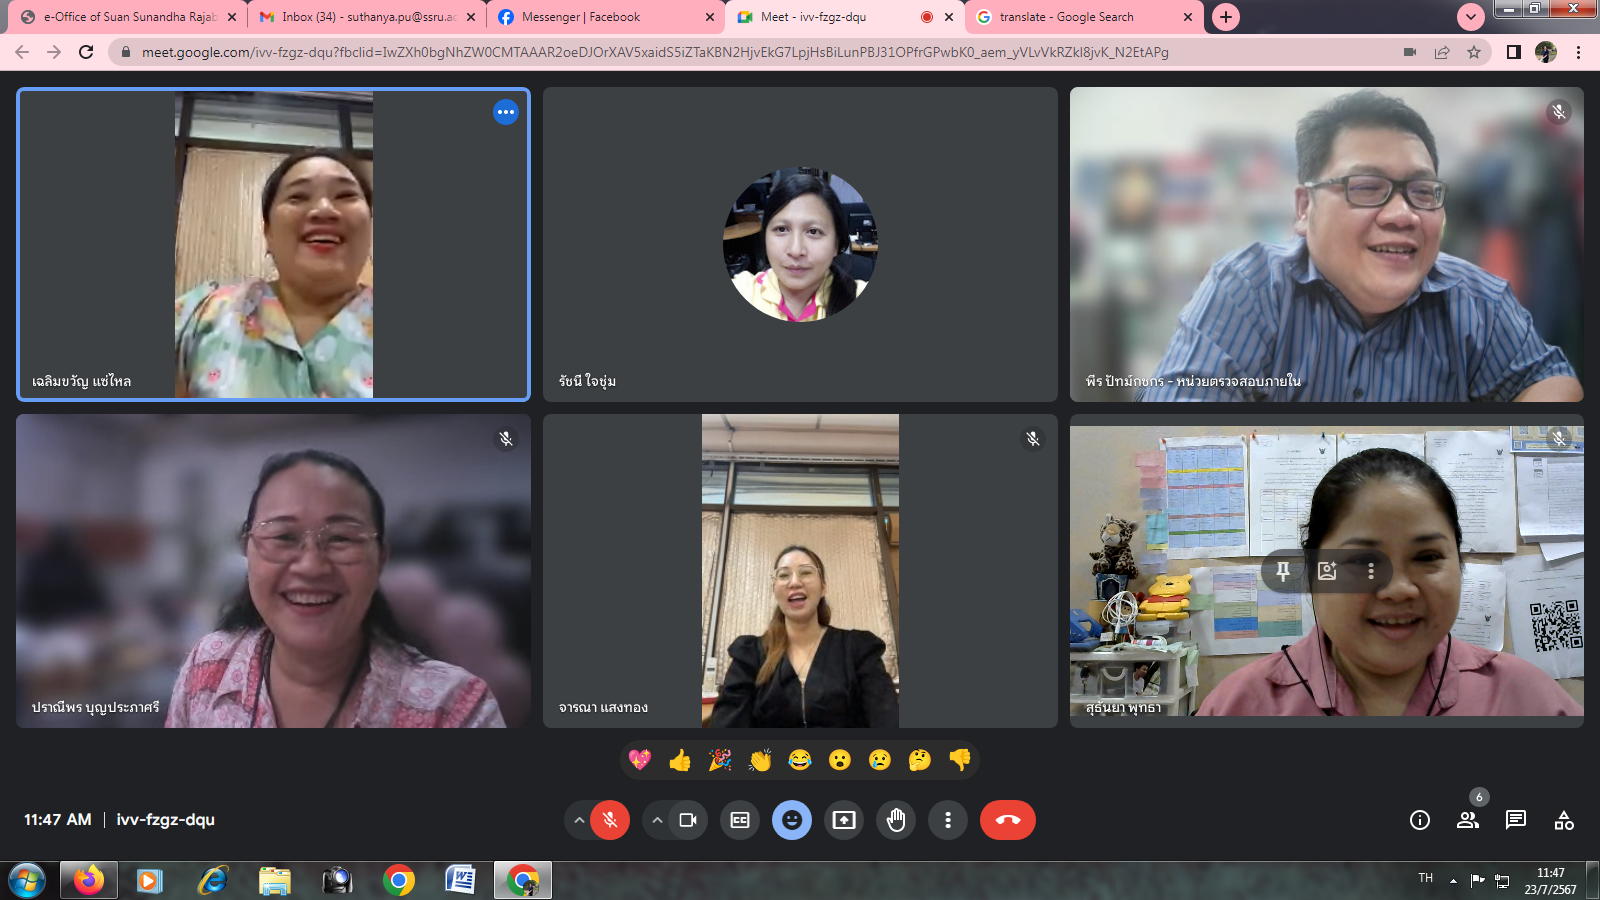Send the thumbs up emoji reaction
This screenshot has width=1600, height=900.
tap(680, 760)
